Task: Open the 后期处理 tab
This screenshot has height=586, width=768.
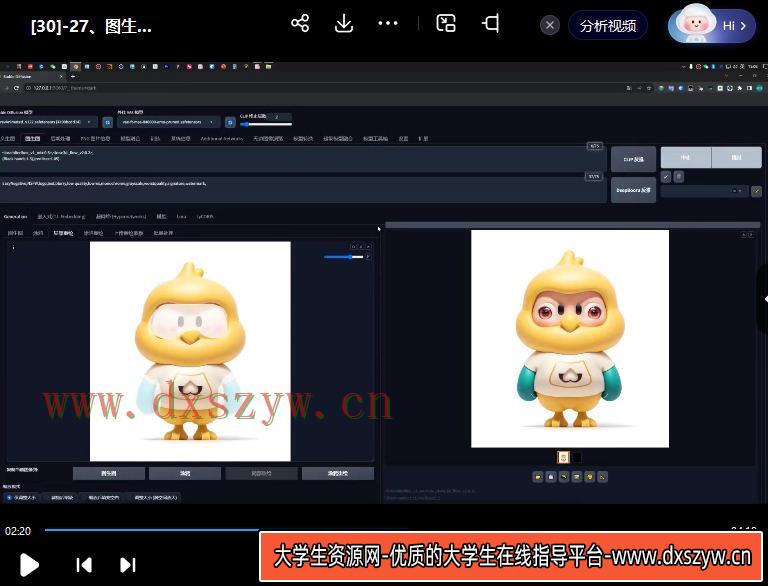Action: (x=60, y=139)
